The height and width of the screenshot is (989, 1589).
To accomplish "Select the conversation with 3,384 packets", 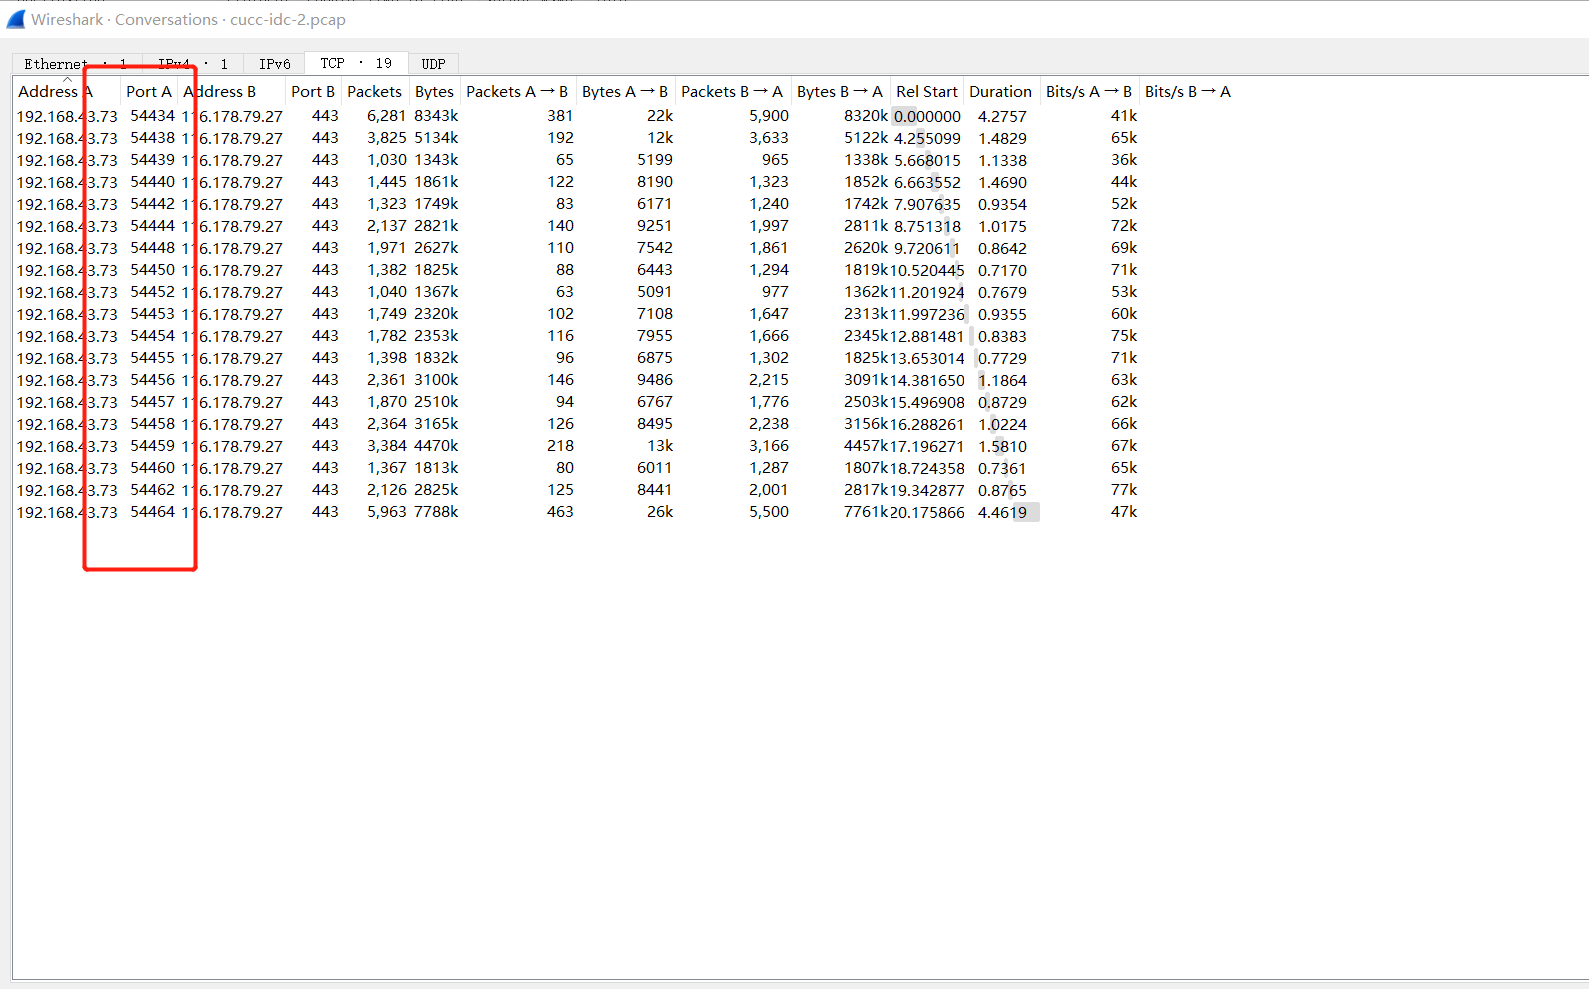I will [x=386, y=446].
